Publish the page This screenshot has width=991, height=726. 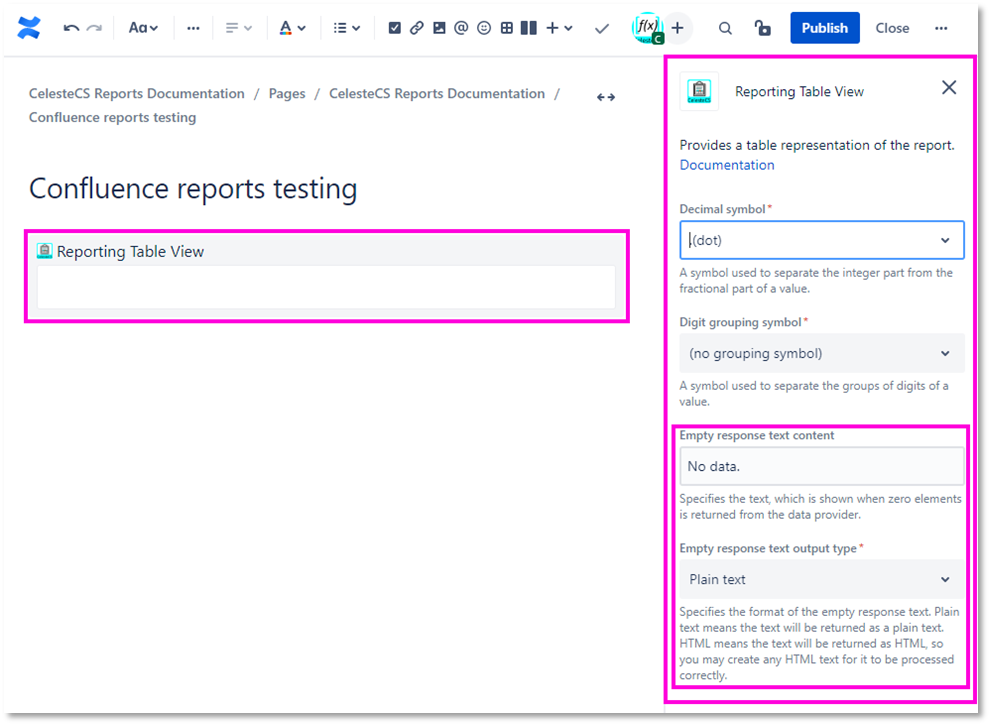[x=824, y=28]
